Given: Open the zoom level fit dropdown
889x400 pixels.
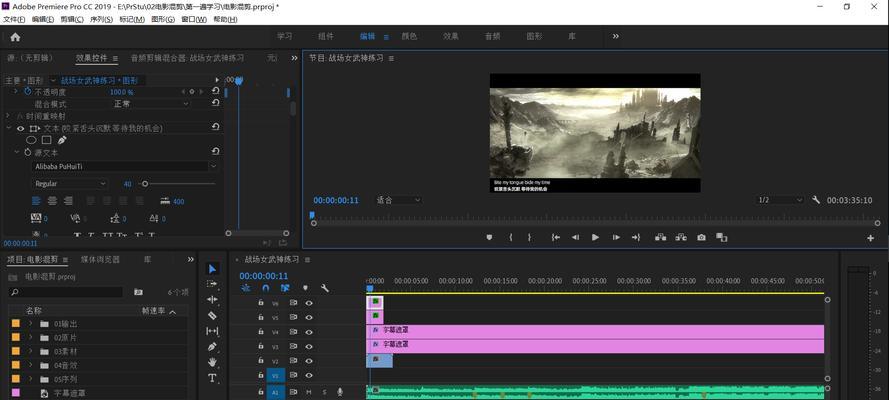Looking at the screenshot, I should pyautogui.click(x=397, y=200).
